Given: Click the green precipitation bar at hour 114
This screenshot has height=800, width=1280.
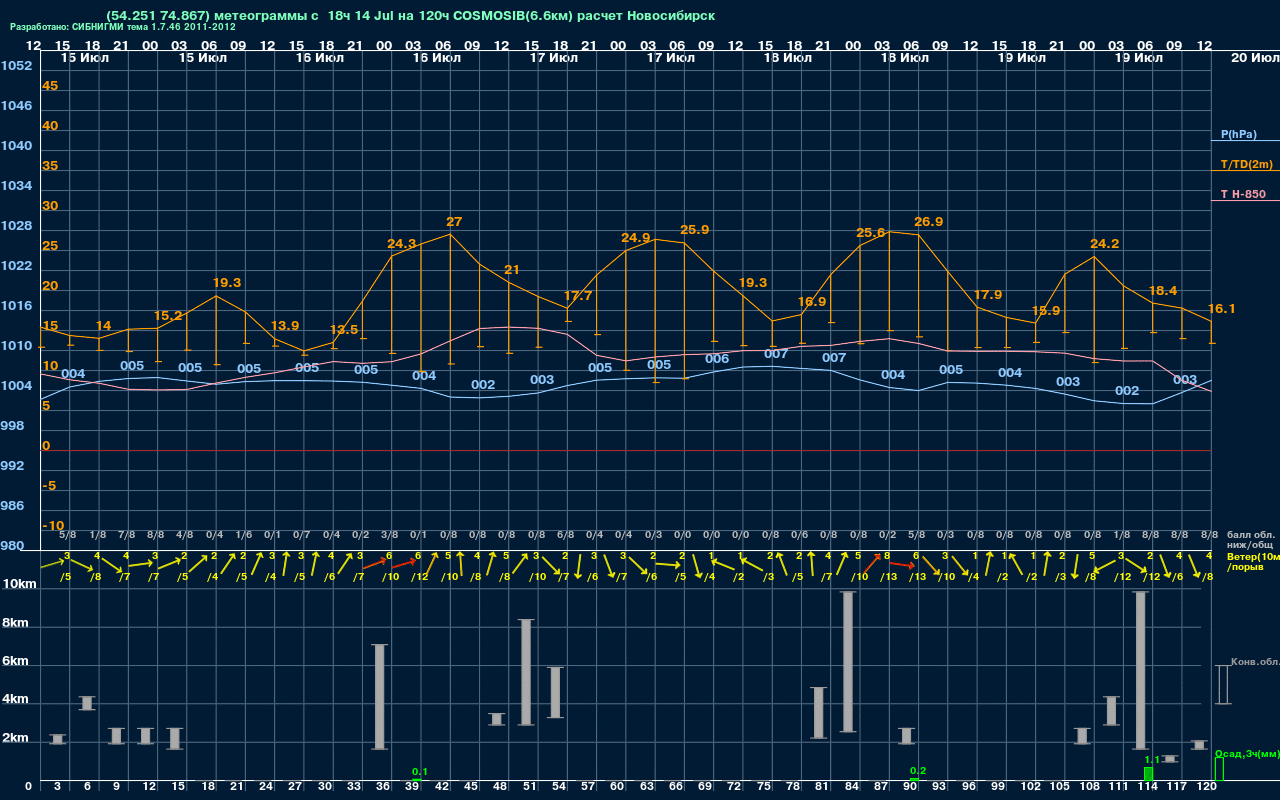Looking at the screenshot, I should pos(1149,774).
